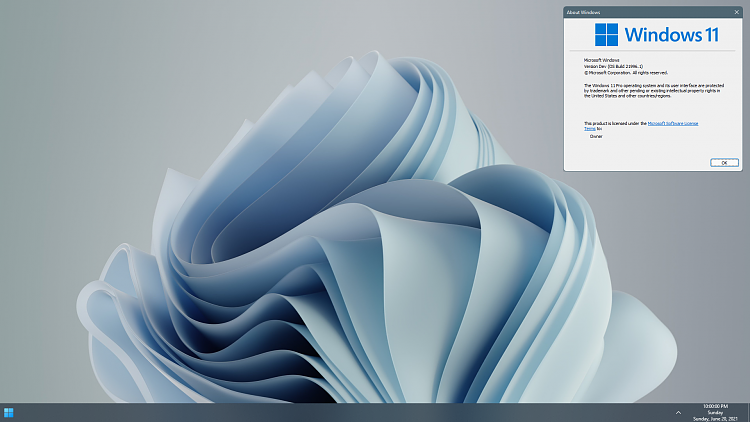Select the 'Microsoft Windows' text line
Screen dimensions: 750x422
[x=601, y=60]
